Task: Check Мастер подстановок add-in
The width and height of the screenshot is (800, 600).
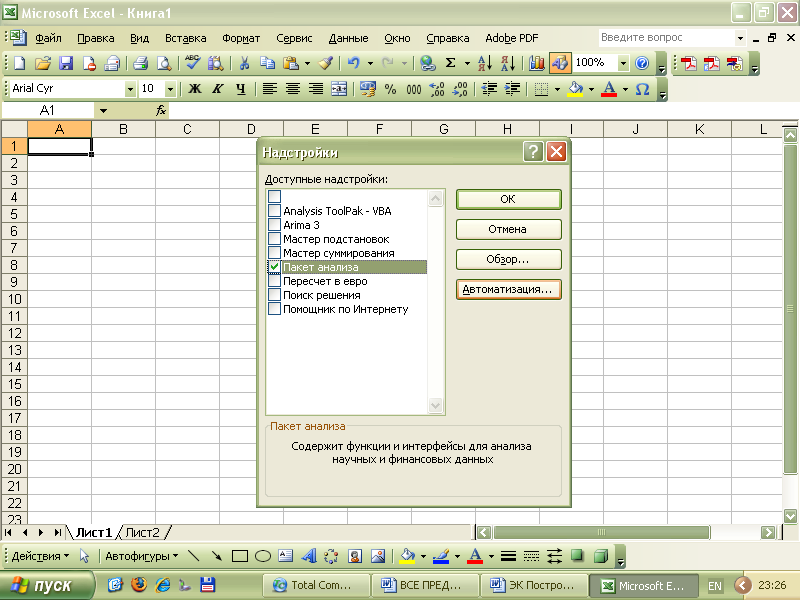Action: 274,239
